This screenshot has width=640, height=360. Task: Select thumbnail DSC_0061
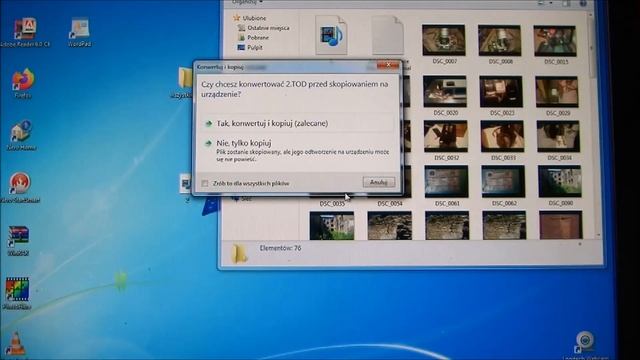447,181
